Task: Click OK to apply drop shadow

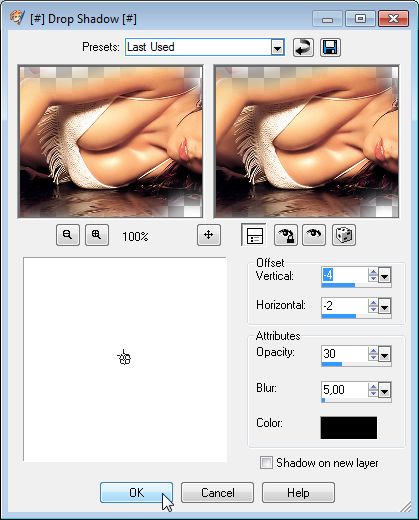Action: (x=136, y=492)
